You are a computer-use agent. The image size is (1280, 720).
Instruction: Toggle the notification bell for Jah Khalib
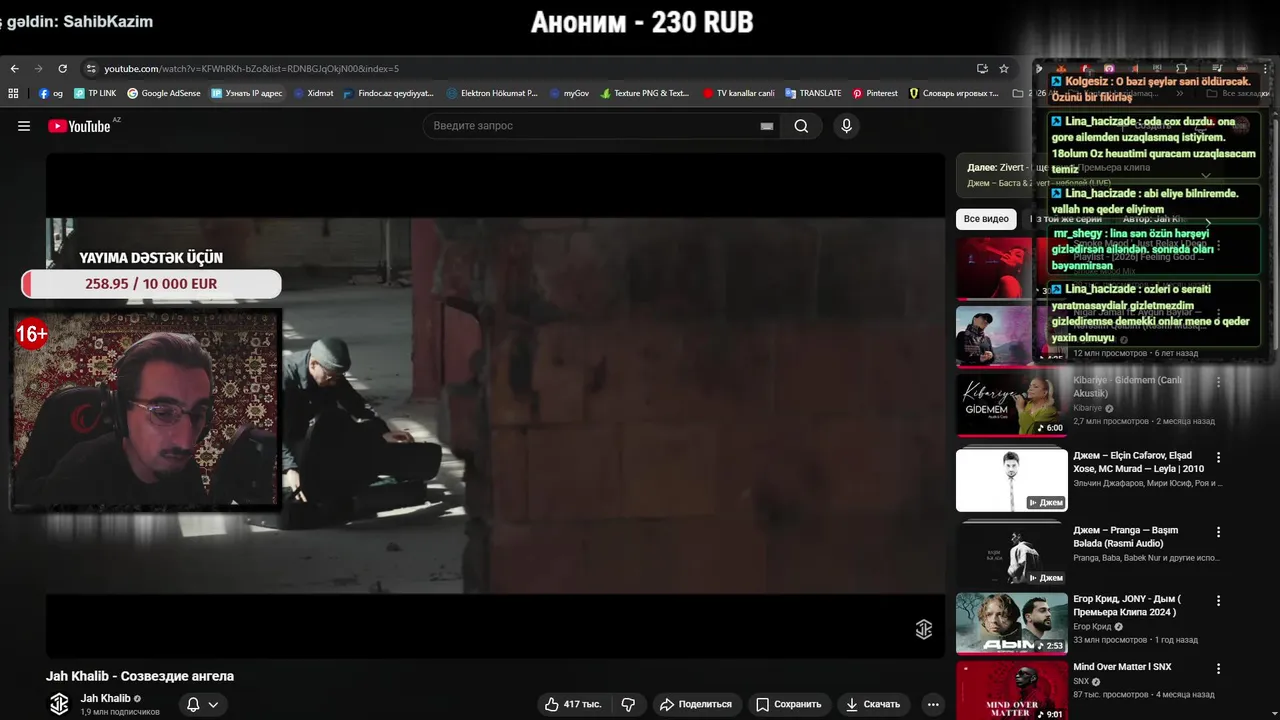(194, 705)
